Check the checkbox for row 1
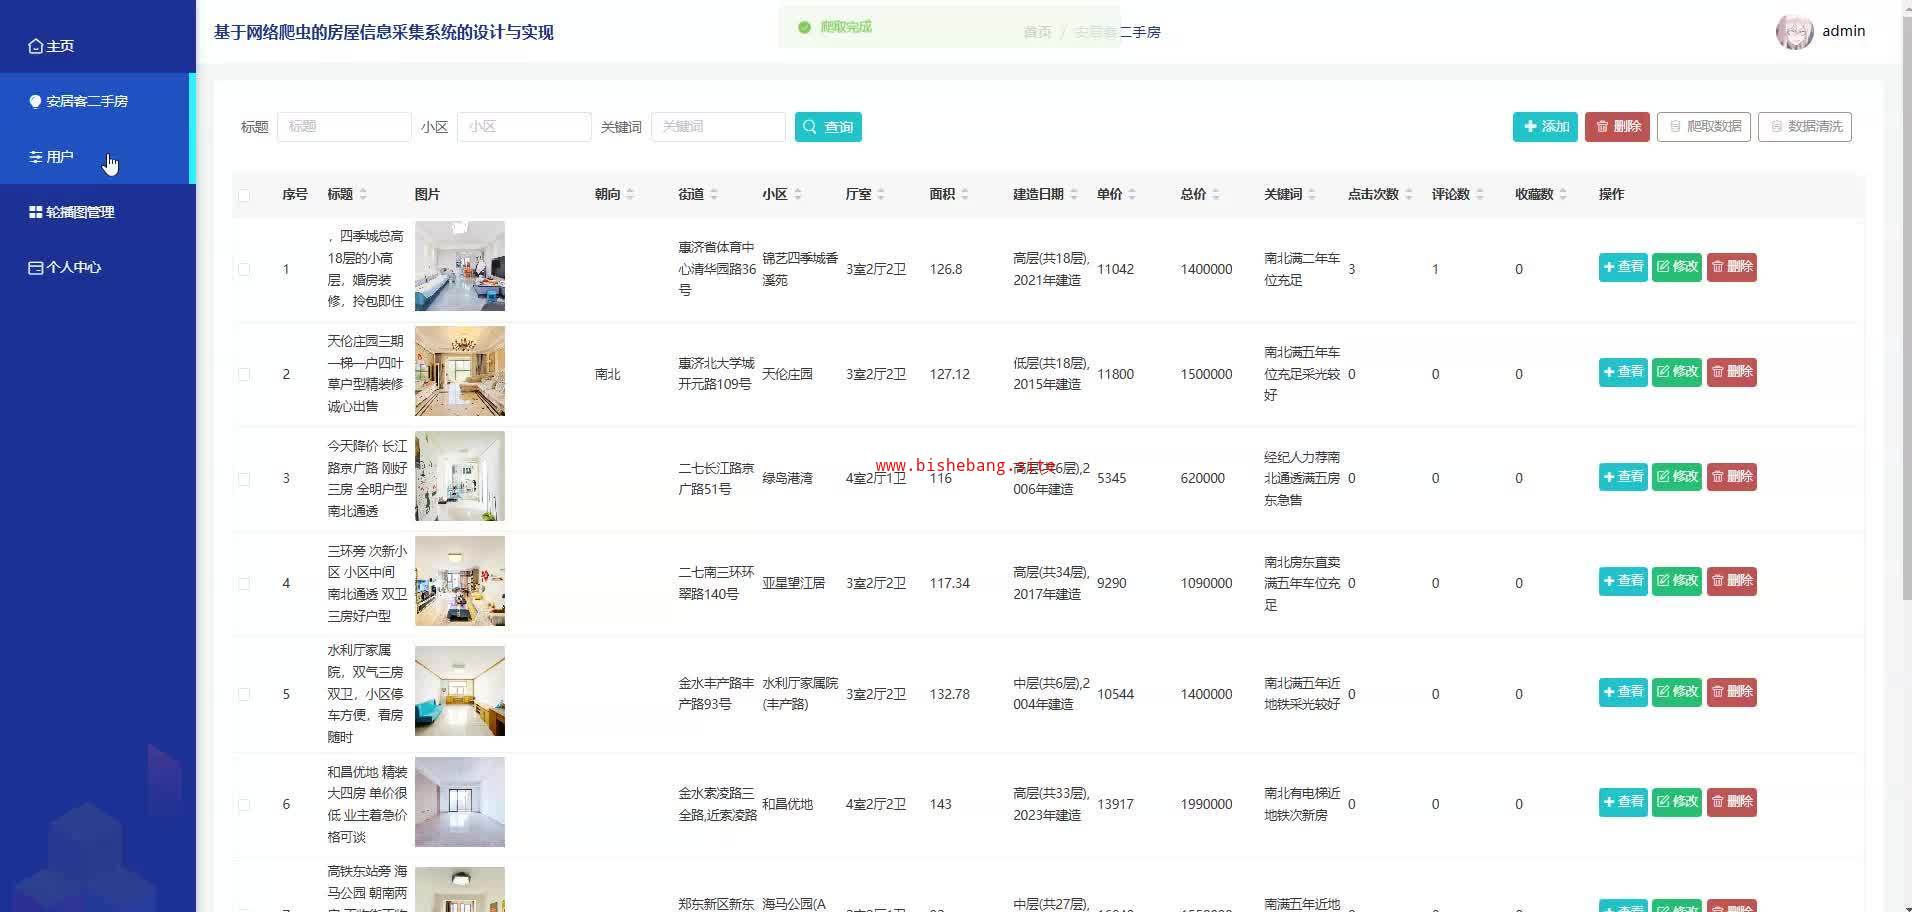The image size is (1912, 912). [x=244, y=269]
